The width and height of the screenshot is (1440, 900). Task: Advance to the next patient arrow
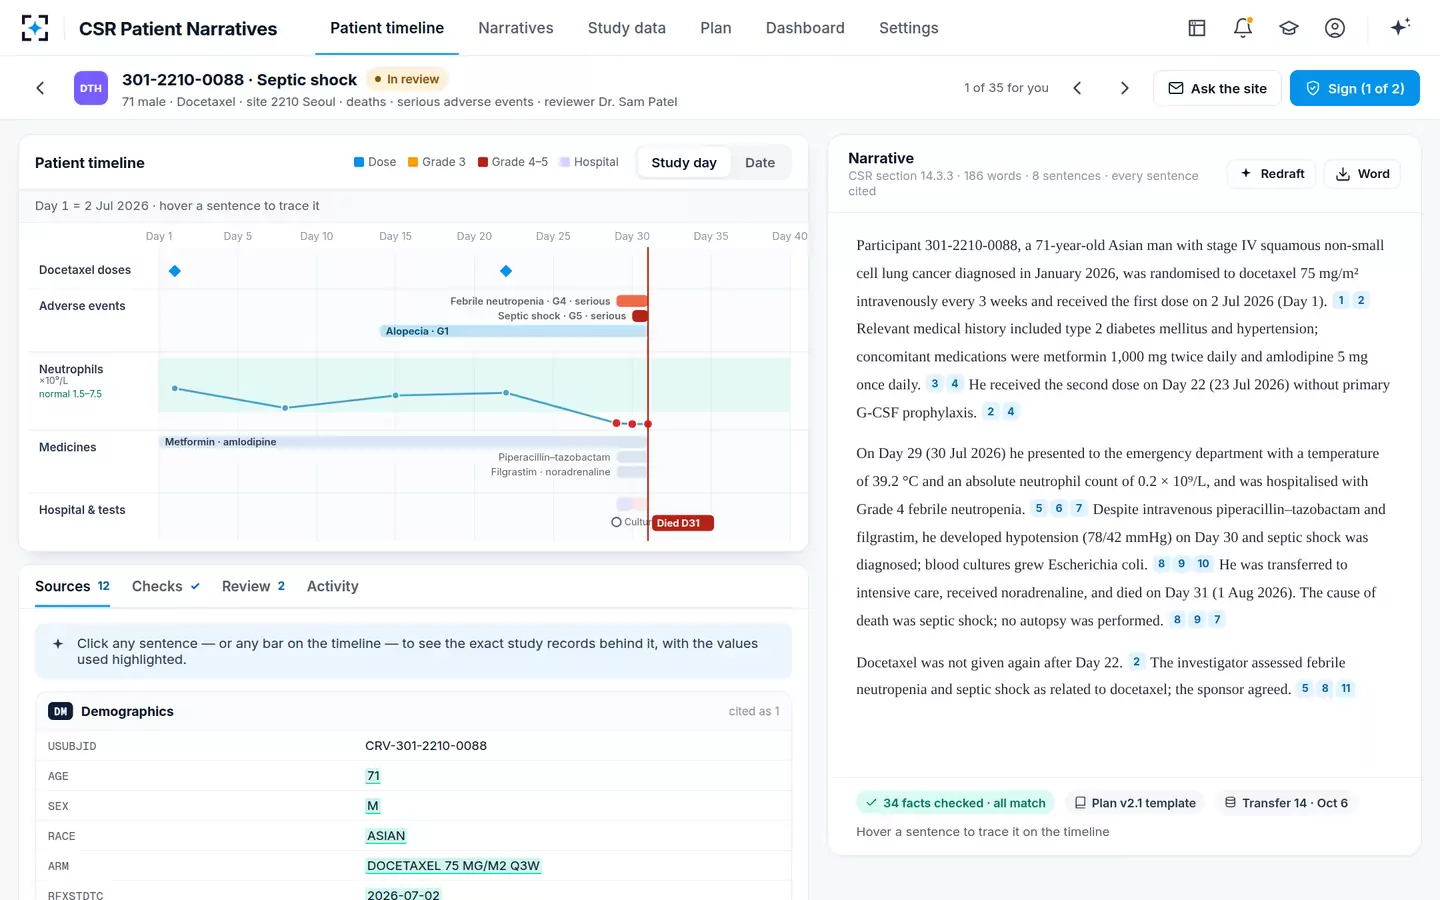coord(1124,88)
